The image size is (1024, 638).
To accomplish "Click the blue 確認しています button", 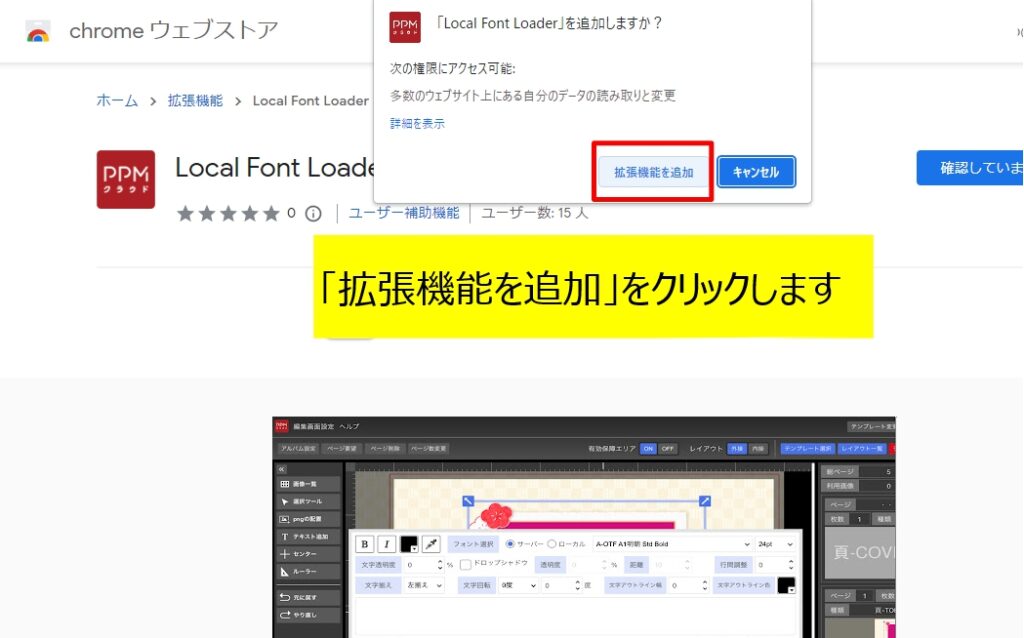I will 970,168.
